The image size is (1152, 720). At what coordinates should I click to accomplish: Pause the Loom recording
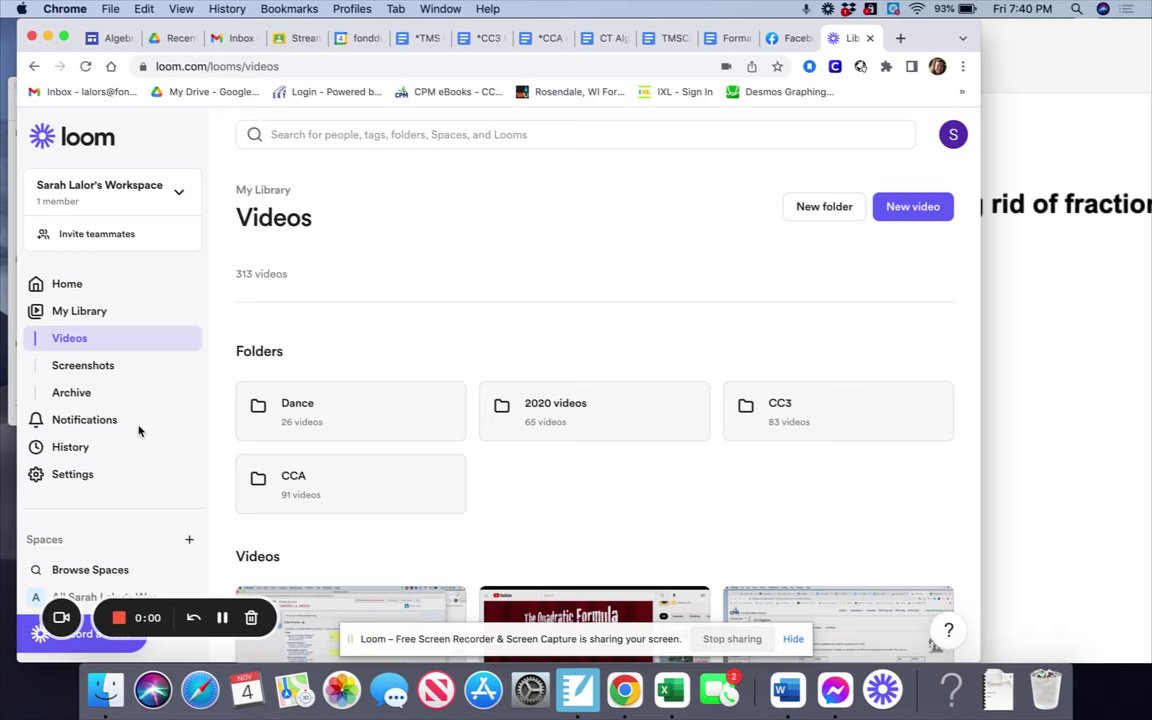(222, 617)
